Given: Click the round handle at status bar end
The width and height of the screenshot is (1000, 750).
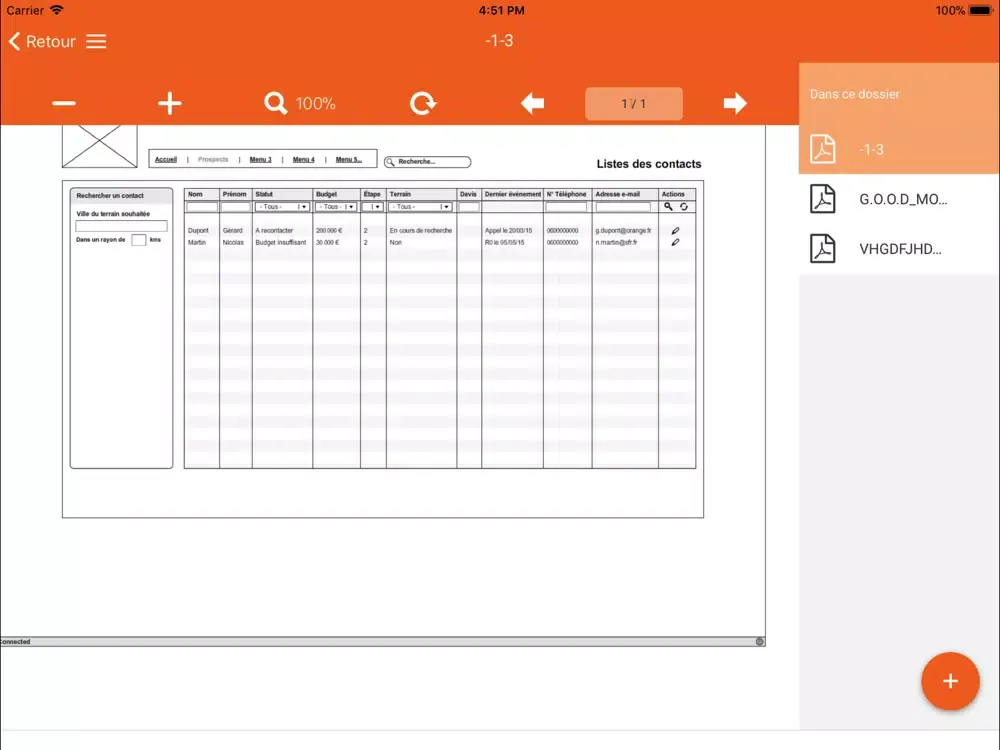Looking at the screenshot, I should pyautogui.click(x=760, y=642).
